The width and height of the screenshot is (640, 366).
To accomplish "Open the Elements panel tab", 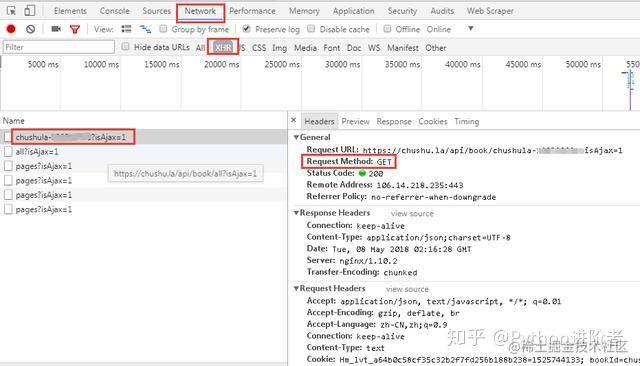I will (70, 11).
